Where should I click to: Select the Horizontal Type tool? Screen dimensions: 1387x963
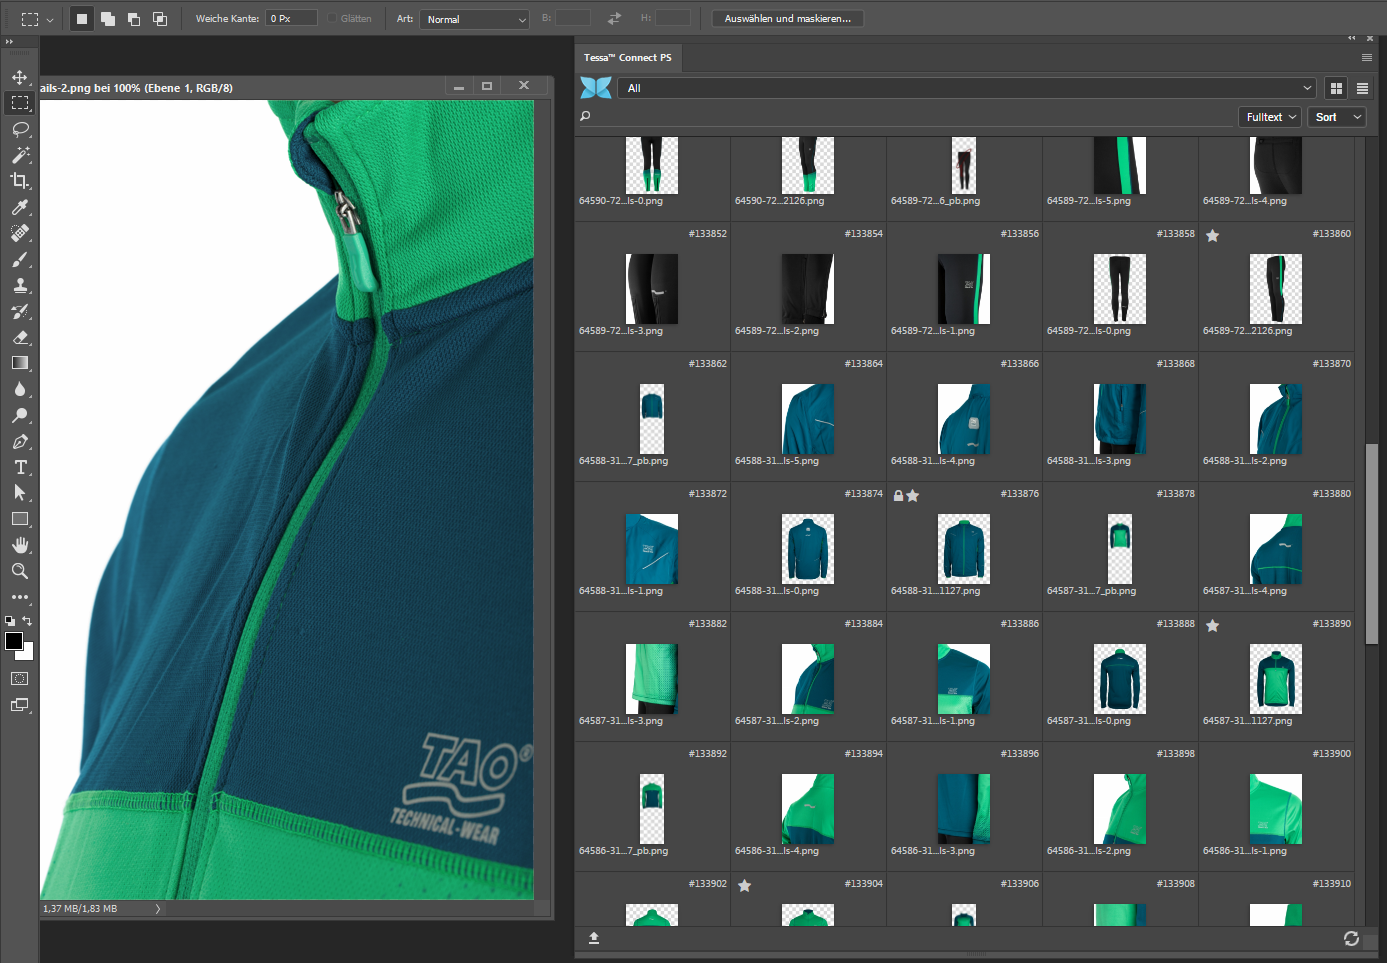[x=19, y=467]
